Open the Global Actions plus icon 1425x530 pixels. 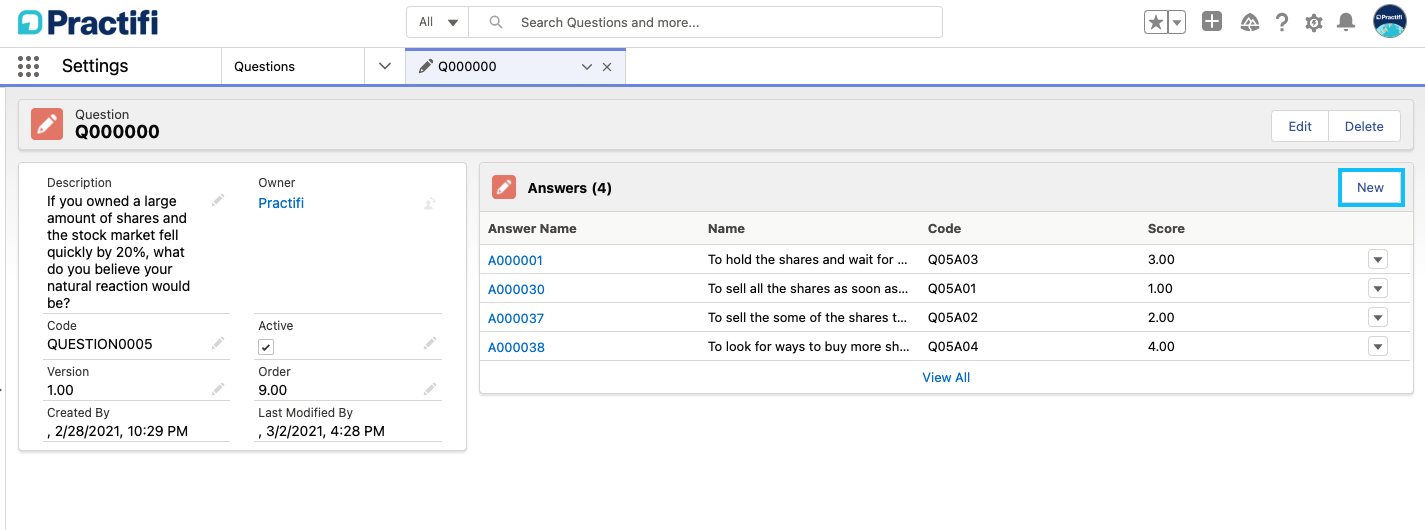pos(1212,22)
